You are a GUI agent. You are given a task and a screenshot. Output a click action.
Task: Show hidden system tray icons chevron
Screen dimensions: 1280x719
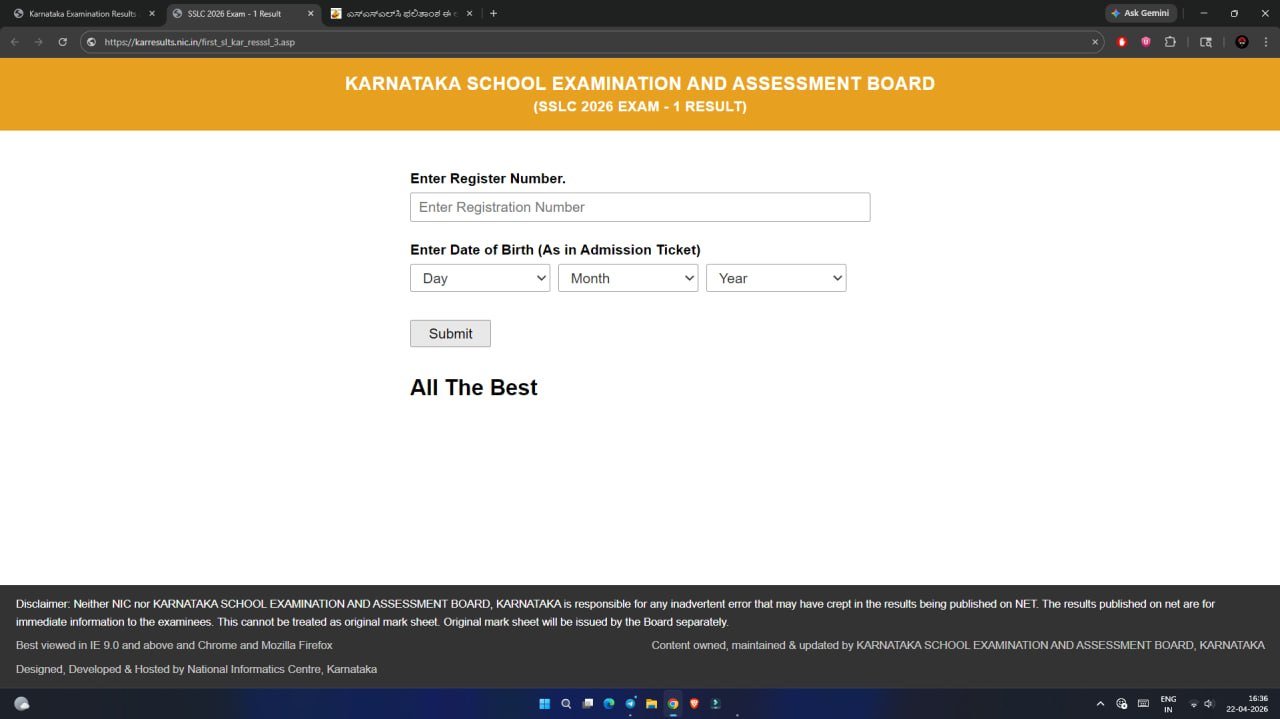click(1100, 704)
